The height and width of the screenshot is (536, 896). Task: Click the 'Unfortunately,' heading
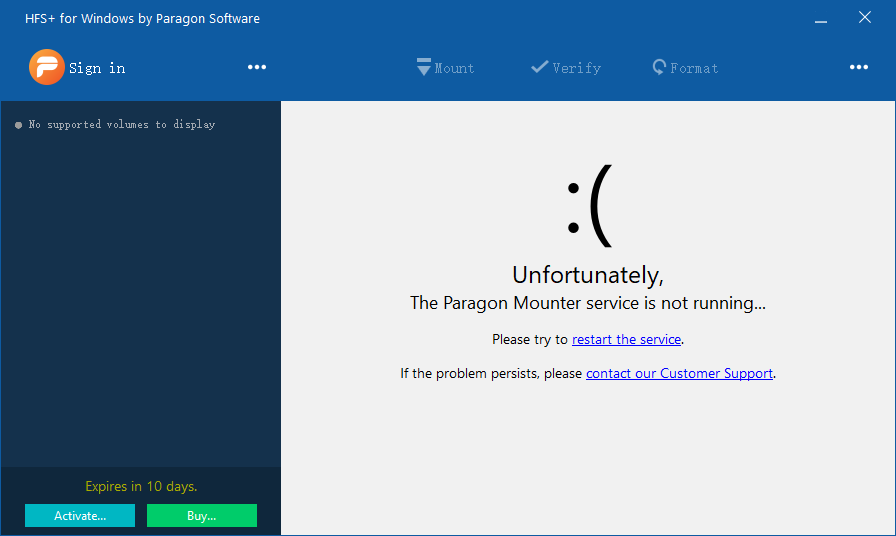pyautogui.click(x=588, y=275)
